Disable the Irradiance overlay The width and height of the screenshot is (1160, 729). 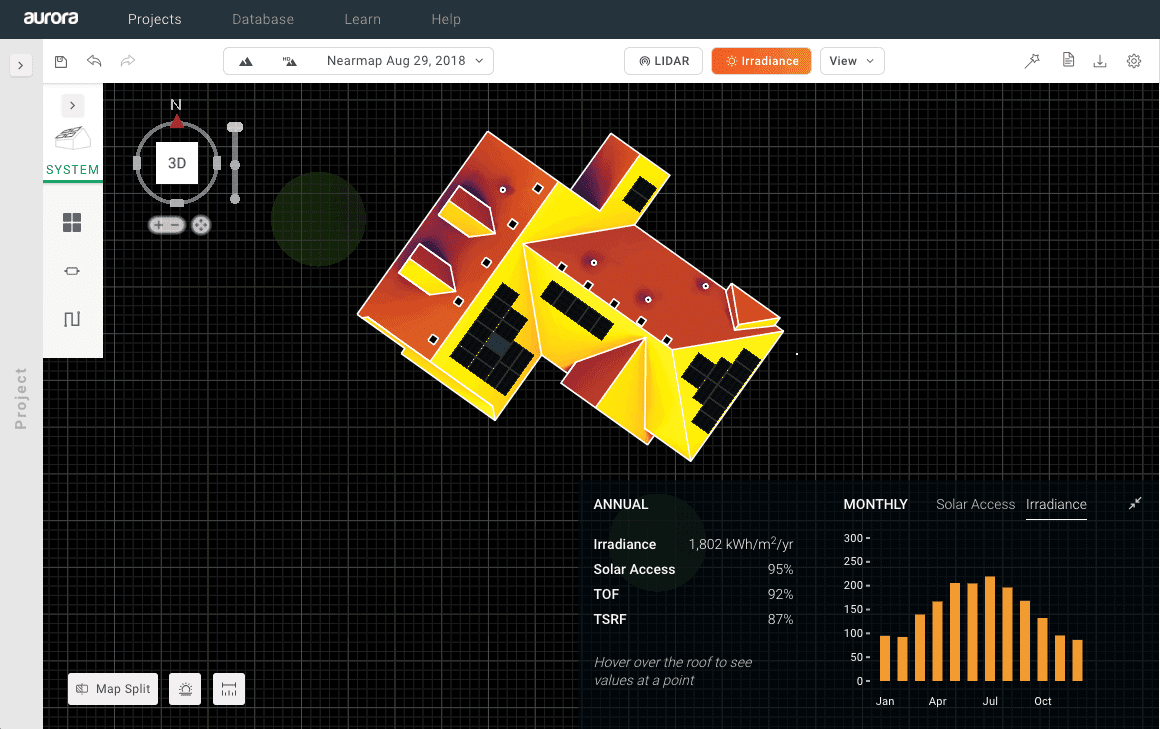[761, 60]
